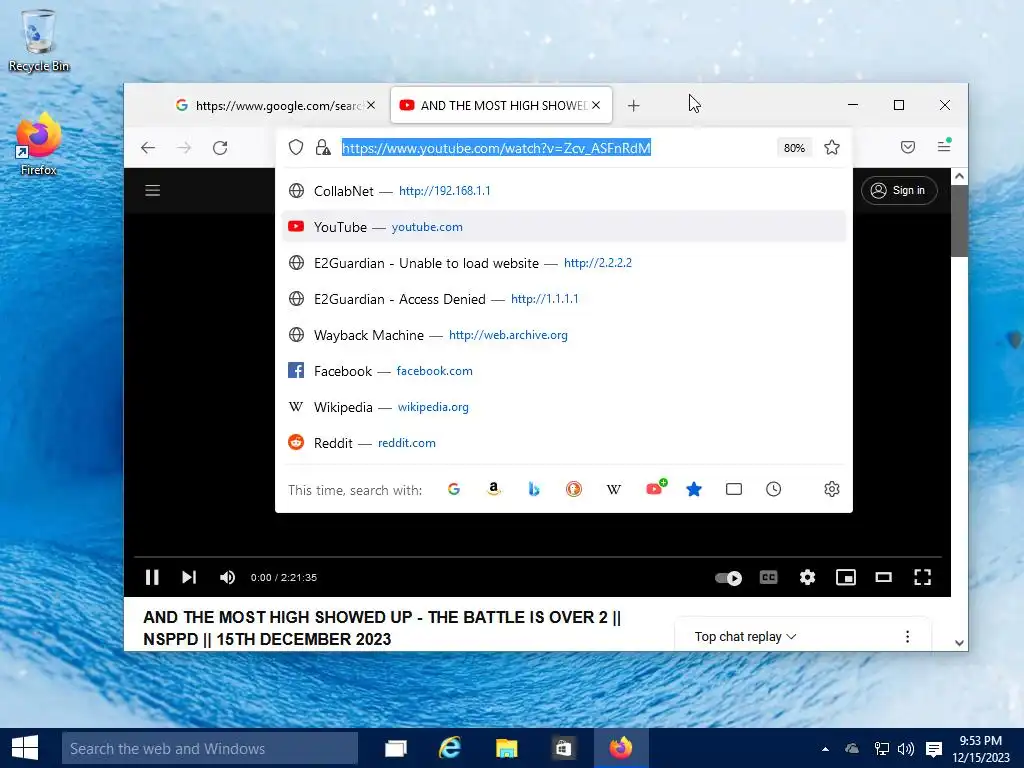Reload the current page
The width and height of the screenshot is (1024, 768).
(x=220, y=148)
